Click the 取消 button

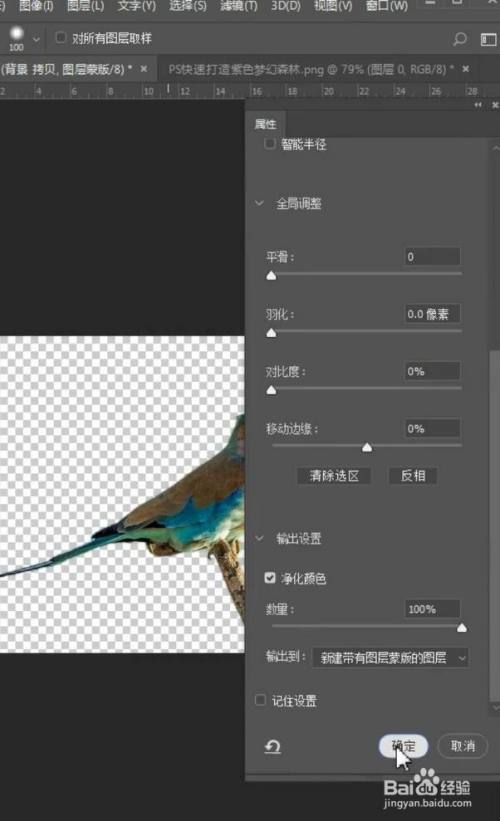[x=462, y=746]
